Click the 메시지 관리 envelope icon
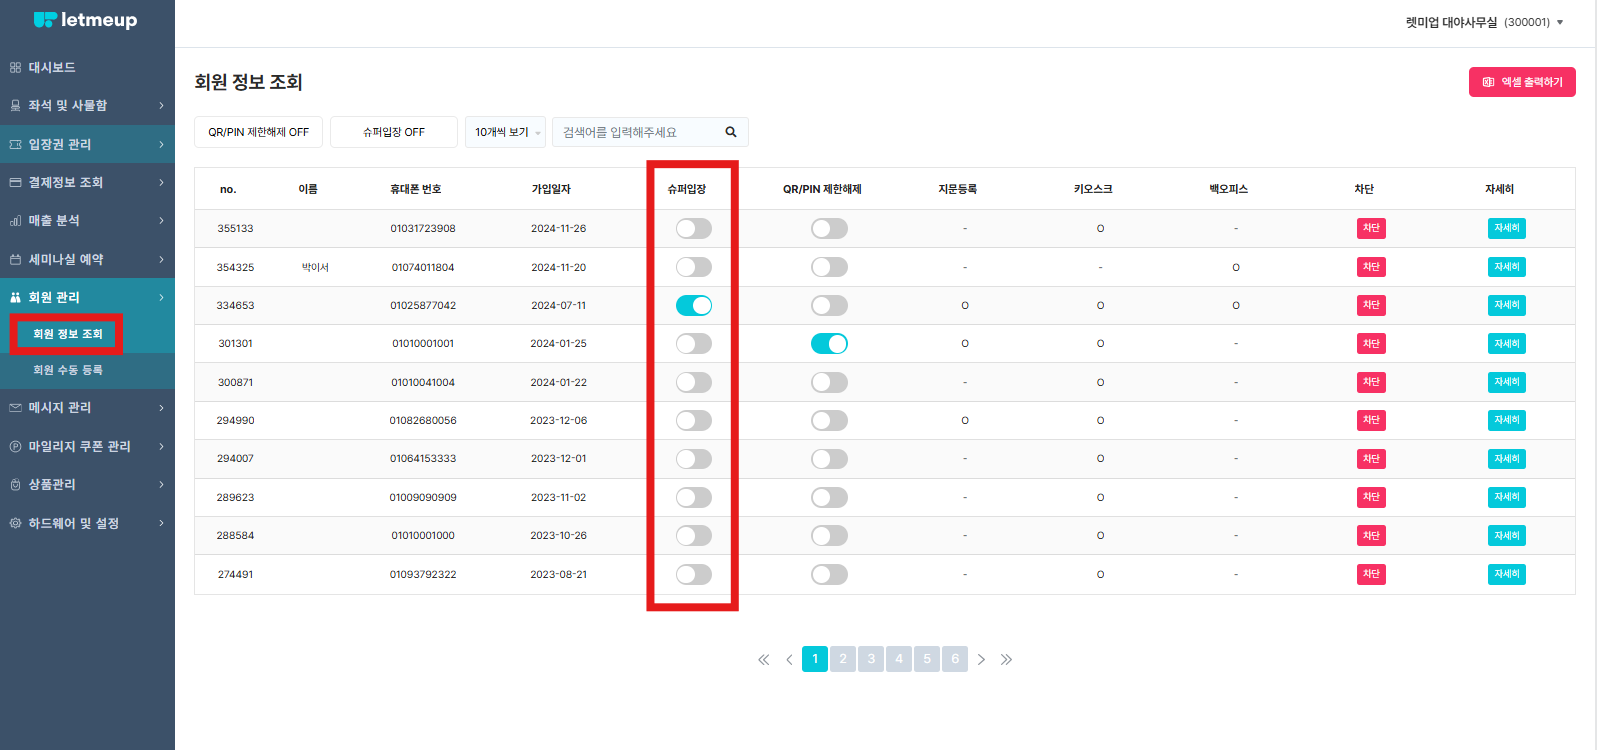This screenshot has height=750, width=1597. coord(15,408)
